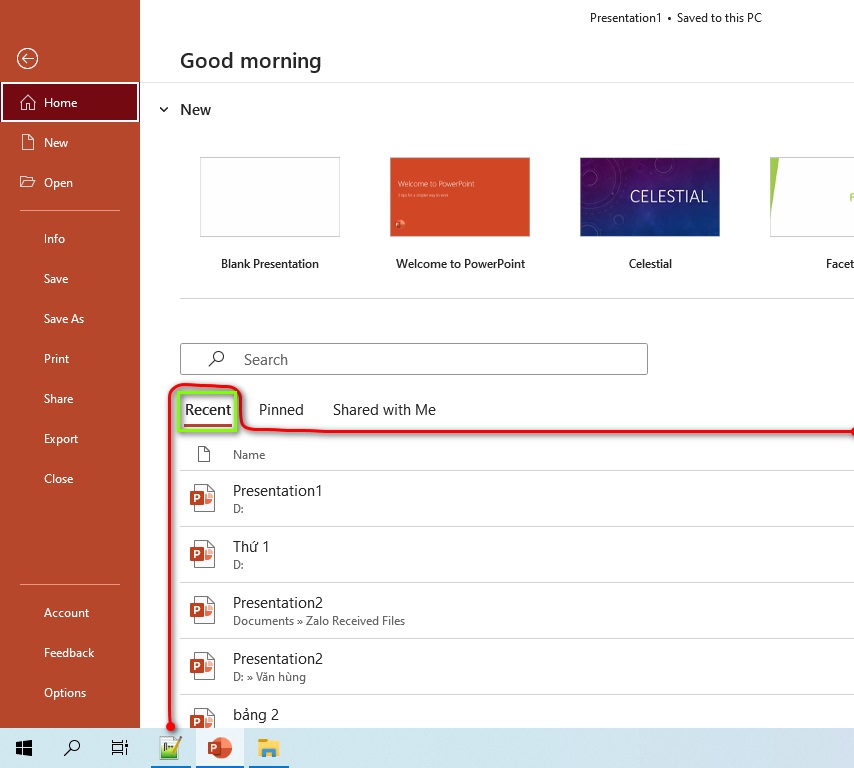
Task: Click the magnifier icon in Search box
Action: coord(217,358)
